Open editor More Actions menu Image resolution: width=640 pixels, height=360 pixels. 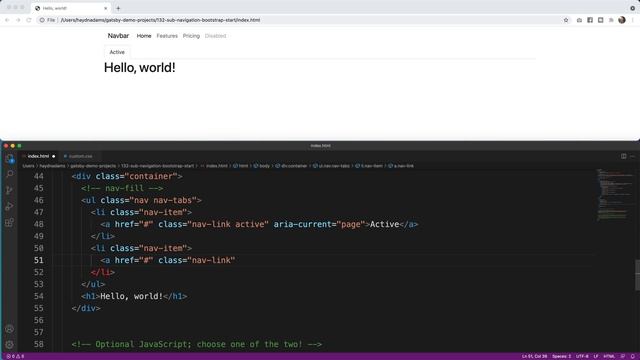pos(633,156)
